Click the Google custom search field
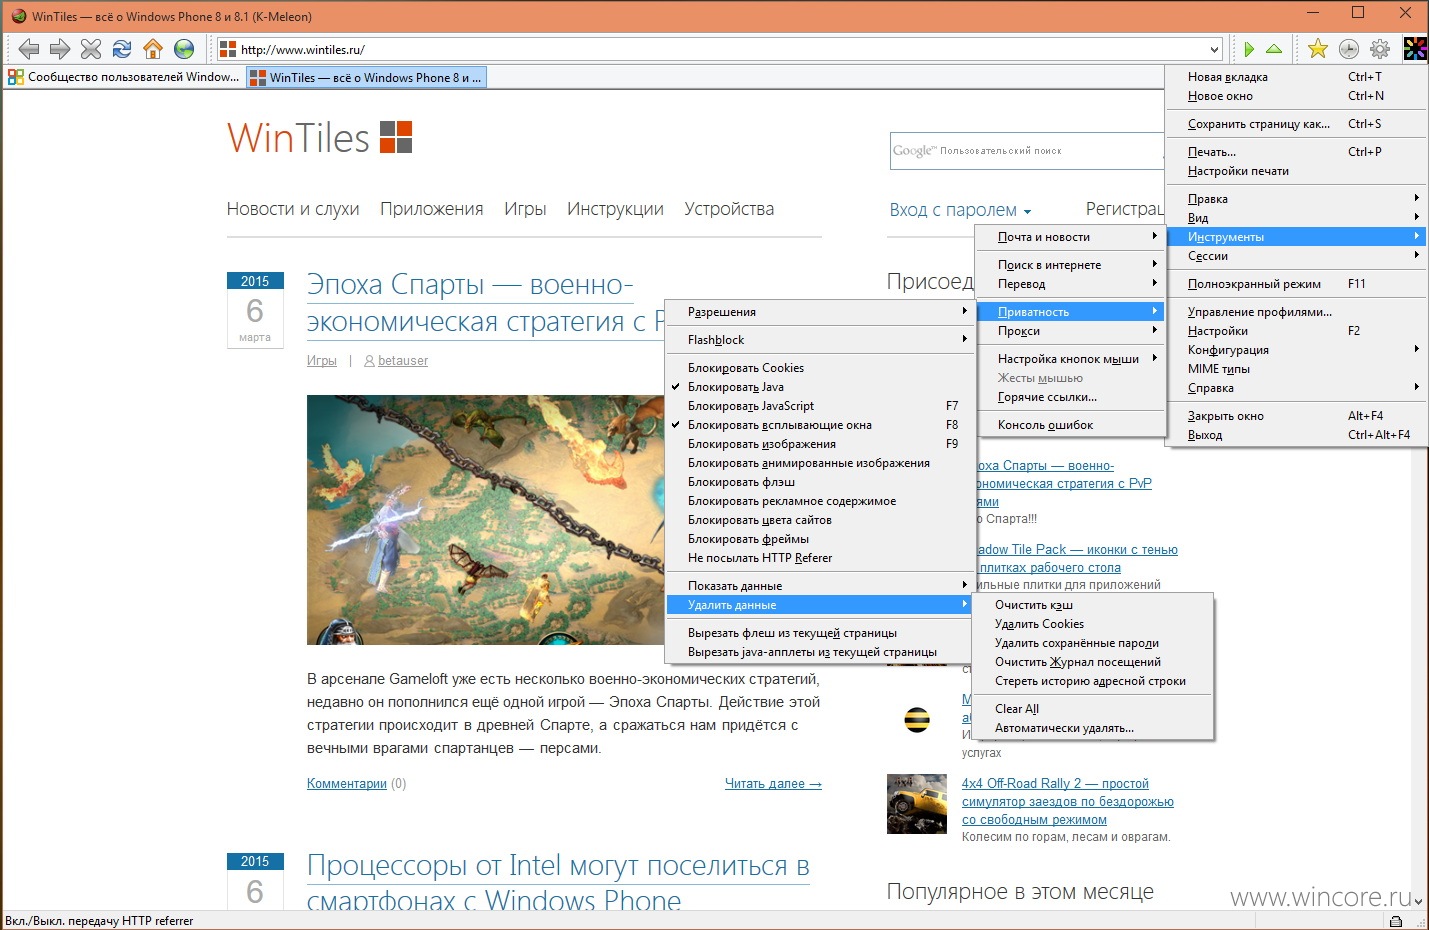 (x=1026, y=151)
